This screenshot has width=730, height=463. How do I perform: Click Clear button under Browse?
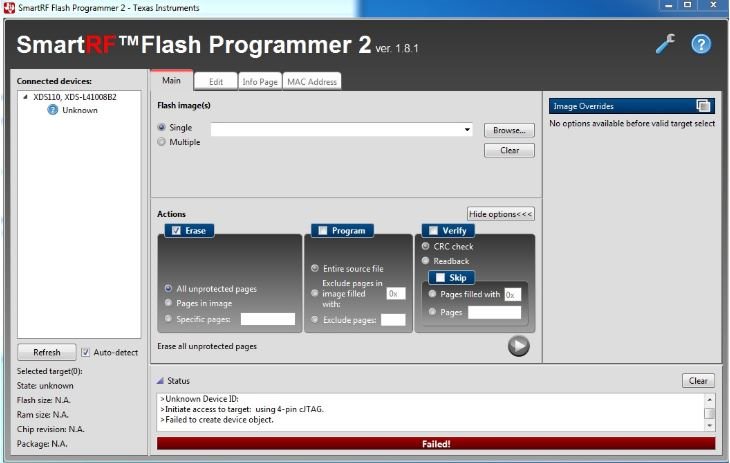pyautogui.click(x=509, y=150)
